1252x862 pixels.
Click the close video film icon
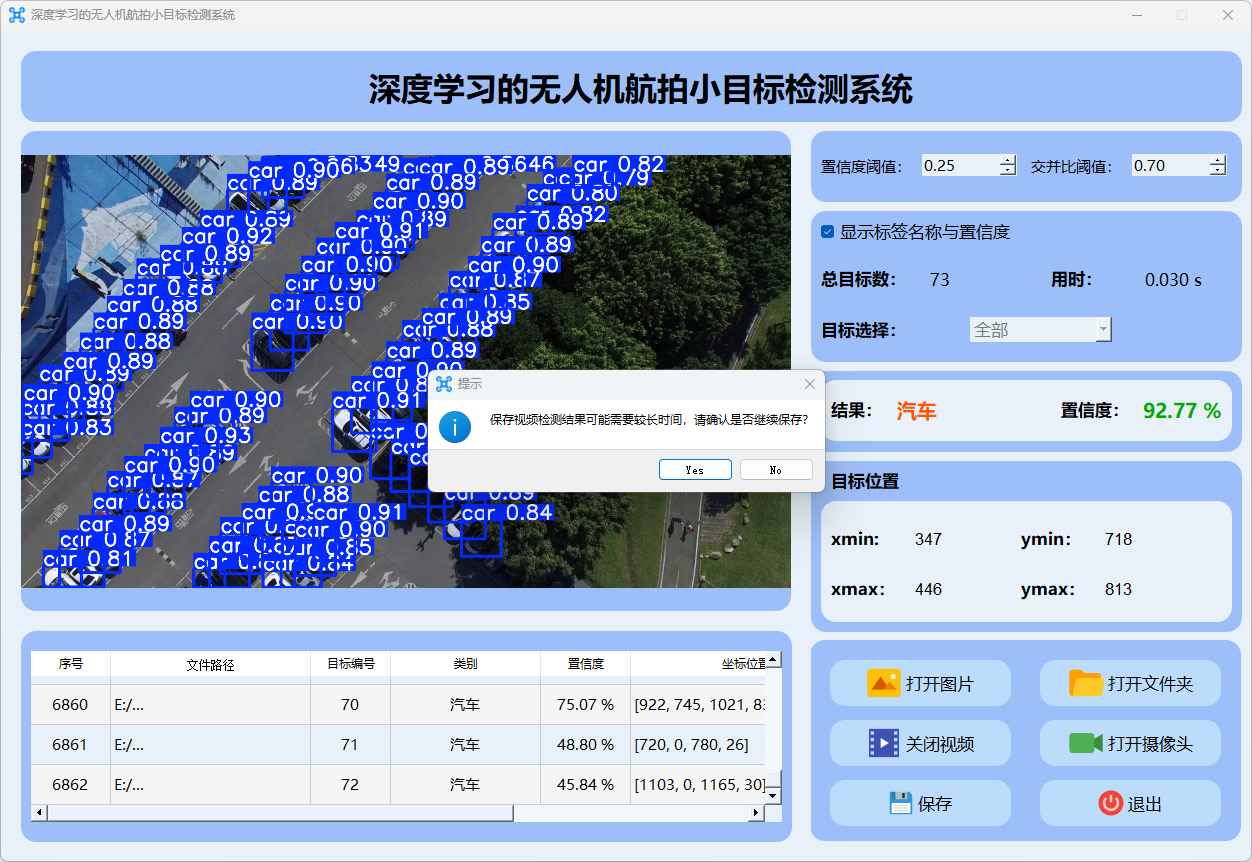[x=884, y=743]
